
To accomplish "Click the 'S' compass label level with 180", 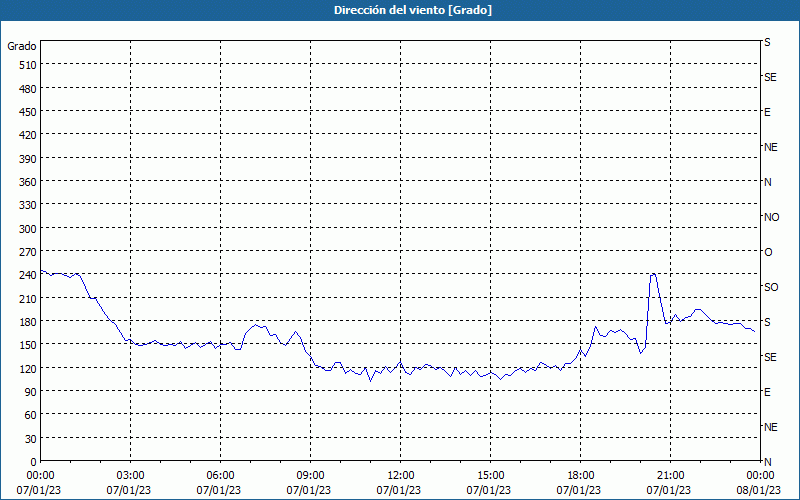I will click(767, 322).
